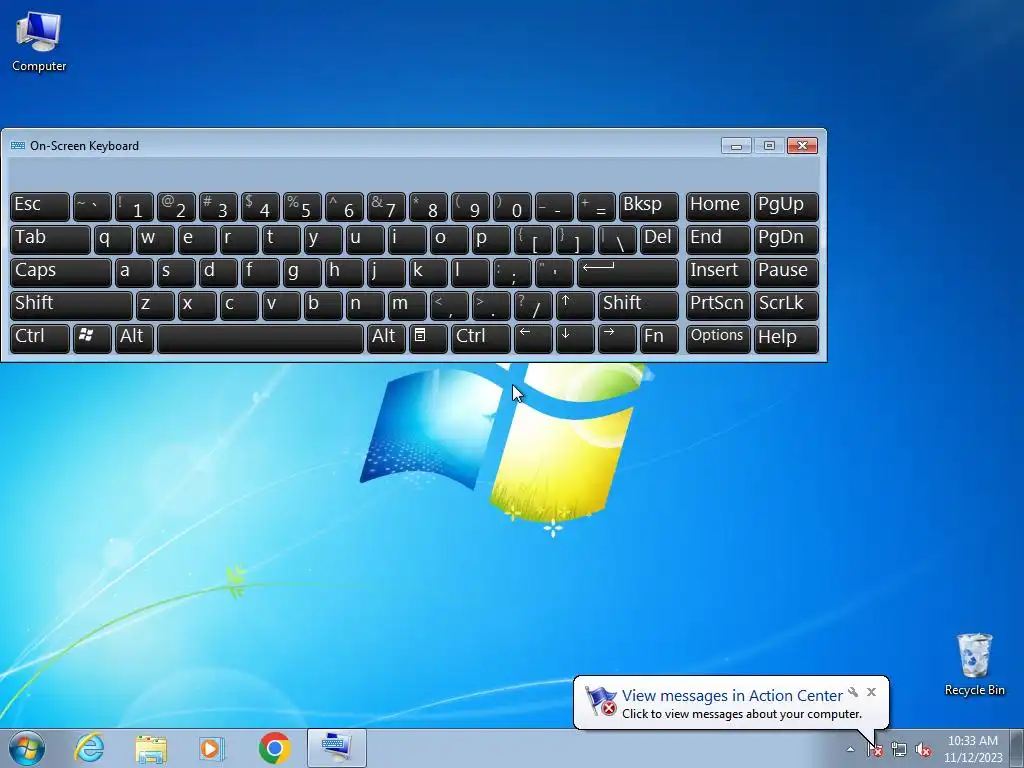The width and height of the screenshot is (1024, 768).
Task: Toggle the Fn key
Action: 659,338
